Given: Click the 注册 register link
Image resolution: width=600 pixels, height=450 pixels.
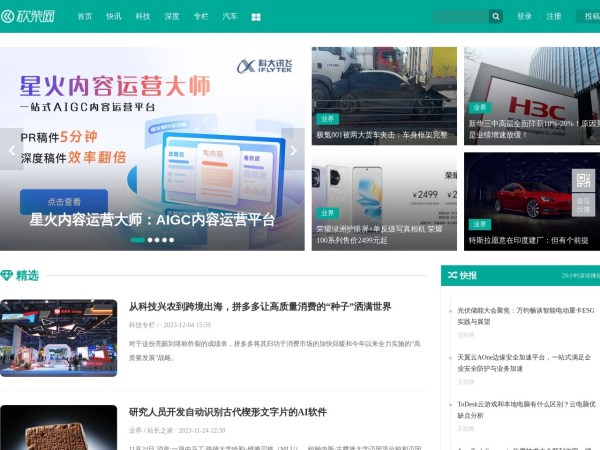Looking at the screenshot, I should pos(553,17).
